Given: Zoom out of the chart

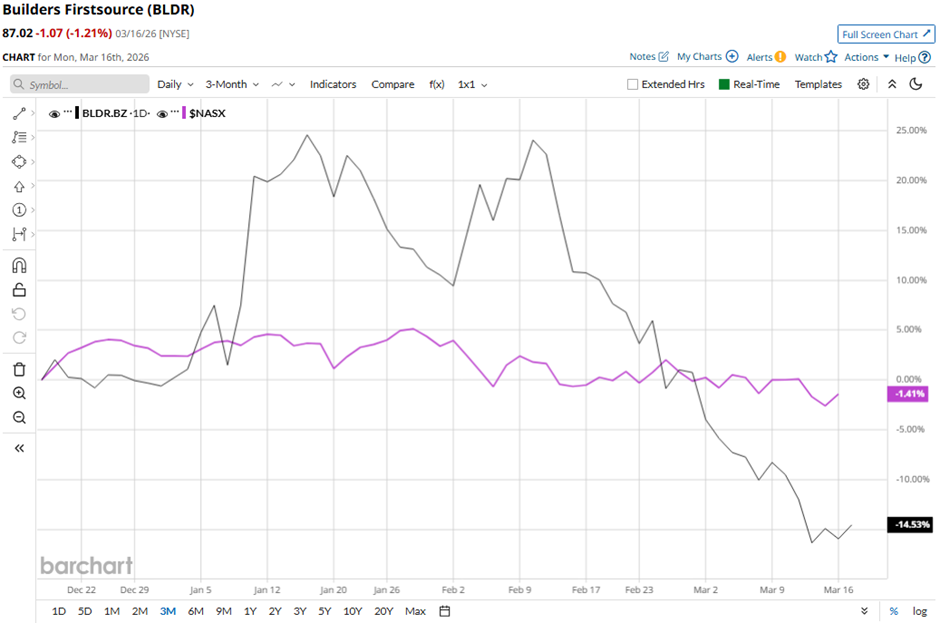Looking at the screenshot, I should pos(19,417).
